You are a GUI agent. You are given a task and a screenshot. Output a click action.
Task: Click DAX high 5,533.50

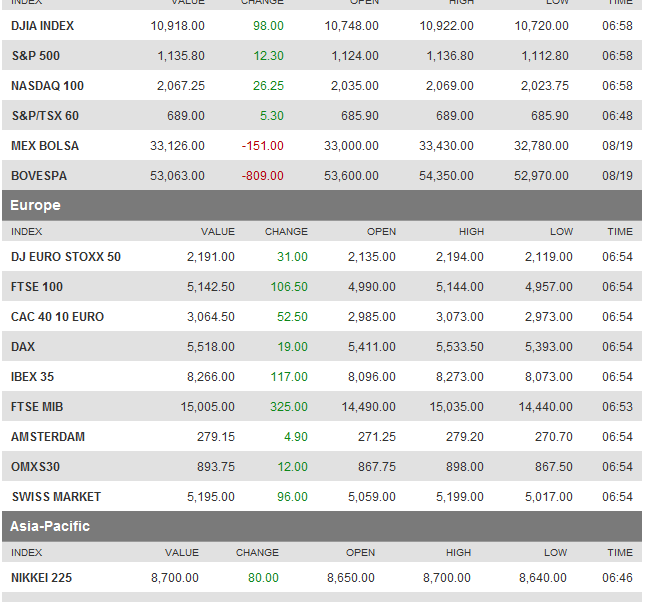tap(460, 347)
